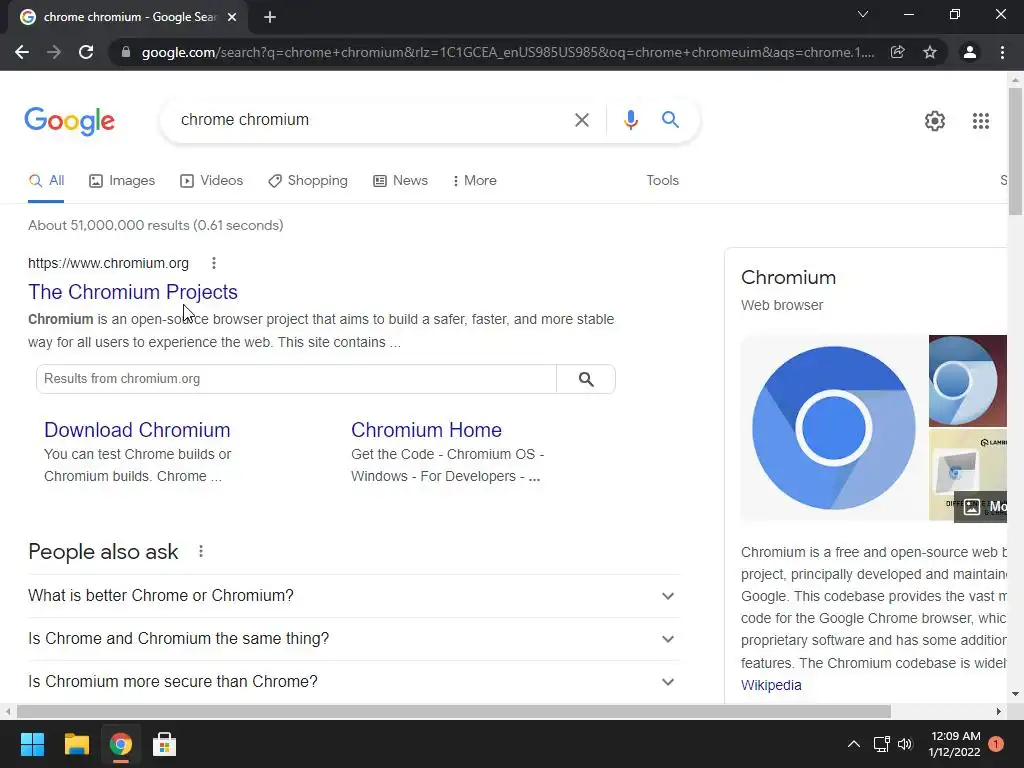Click the address bar URL
Viewport: 1024px width, 768px height.
coord(508,52)
